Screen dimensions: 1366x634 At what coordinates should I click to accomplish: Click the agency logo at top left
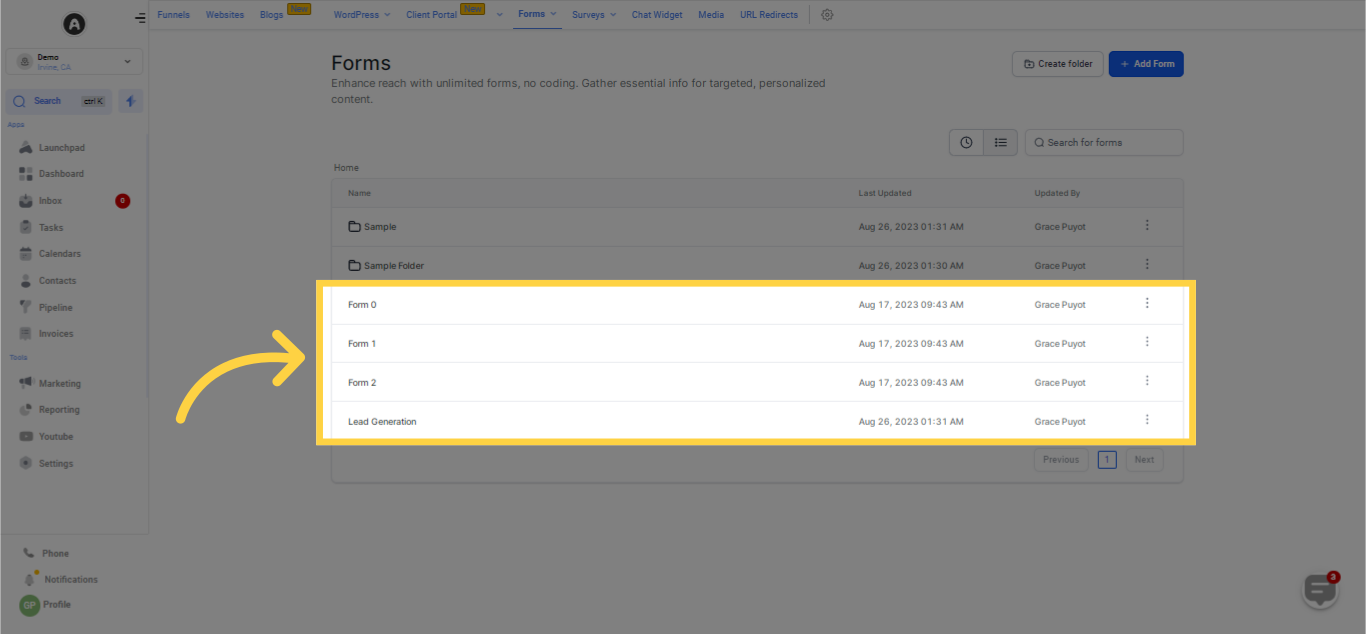(74, 23)
